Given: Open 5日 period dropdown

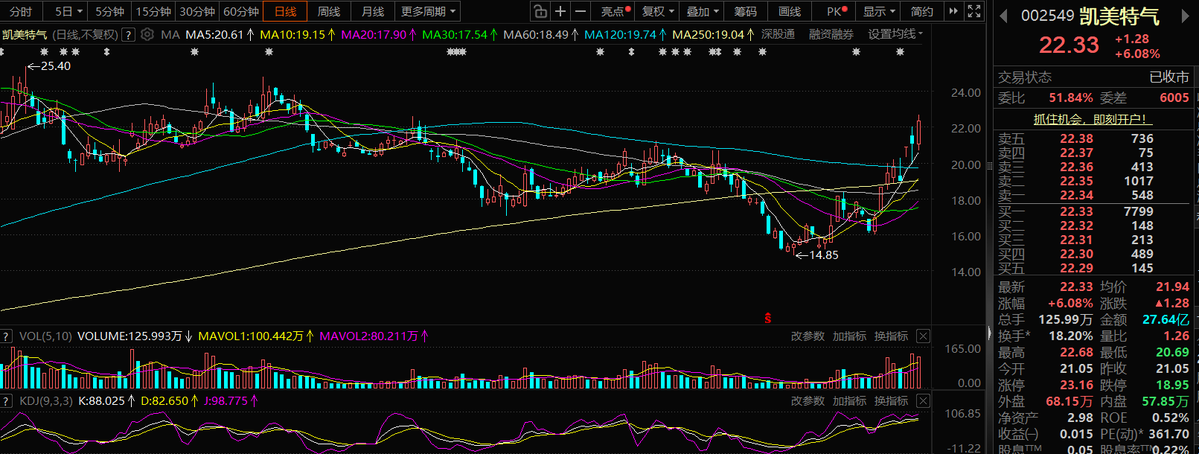Looking at the screenshot, I should pyautogui.click(x=63, y=11).
